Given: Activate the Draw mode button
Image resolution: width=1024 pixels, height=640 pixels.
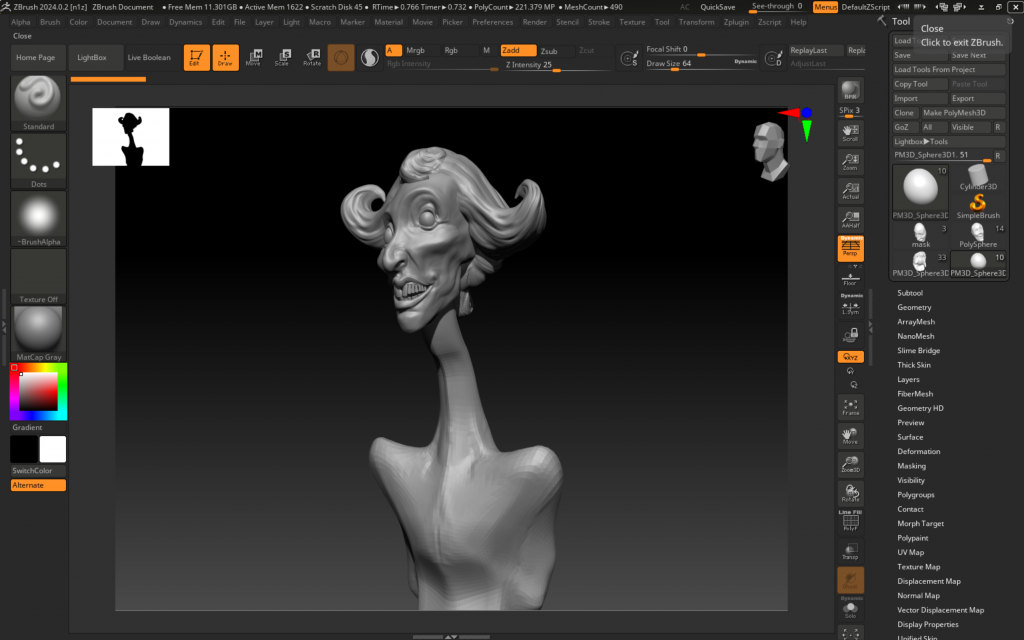Looking at the screenshot, I should 225,57.
